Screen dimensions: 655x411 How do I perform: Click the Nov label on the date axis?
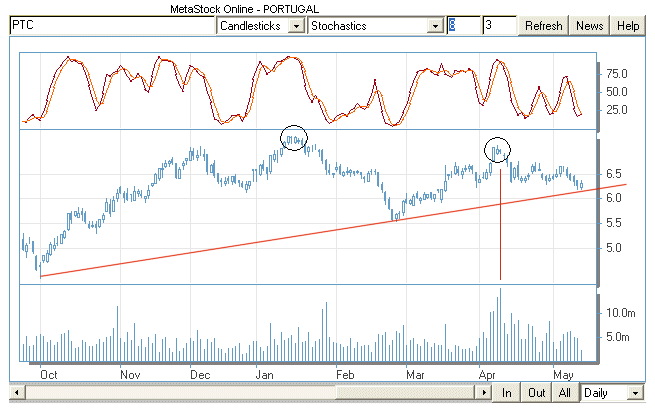(130, 375)
